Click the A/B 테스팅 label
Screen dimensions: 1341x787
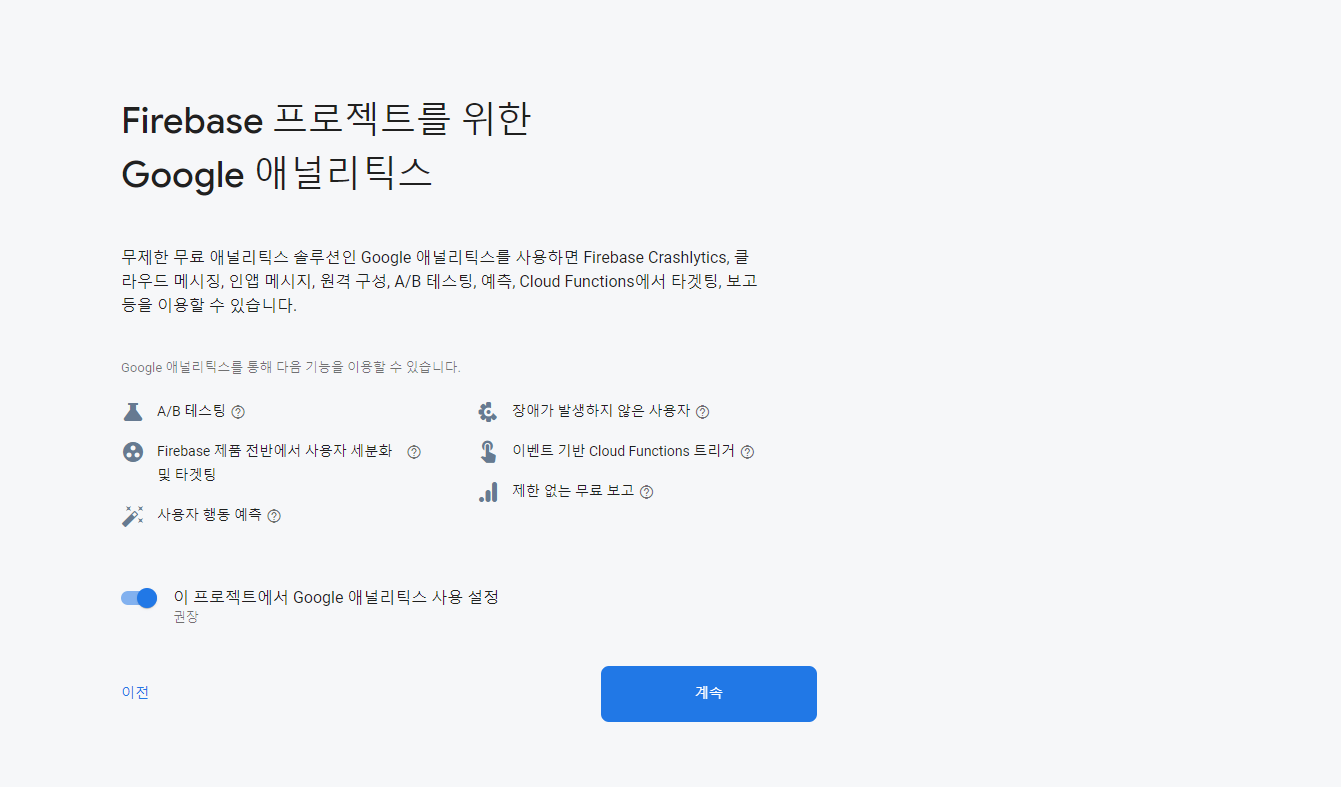point(191,411)
